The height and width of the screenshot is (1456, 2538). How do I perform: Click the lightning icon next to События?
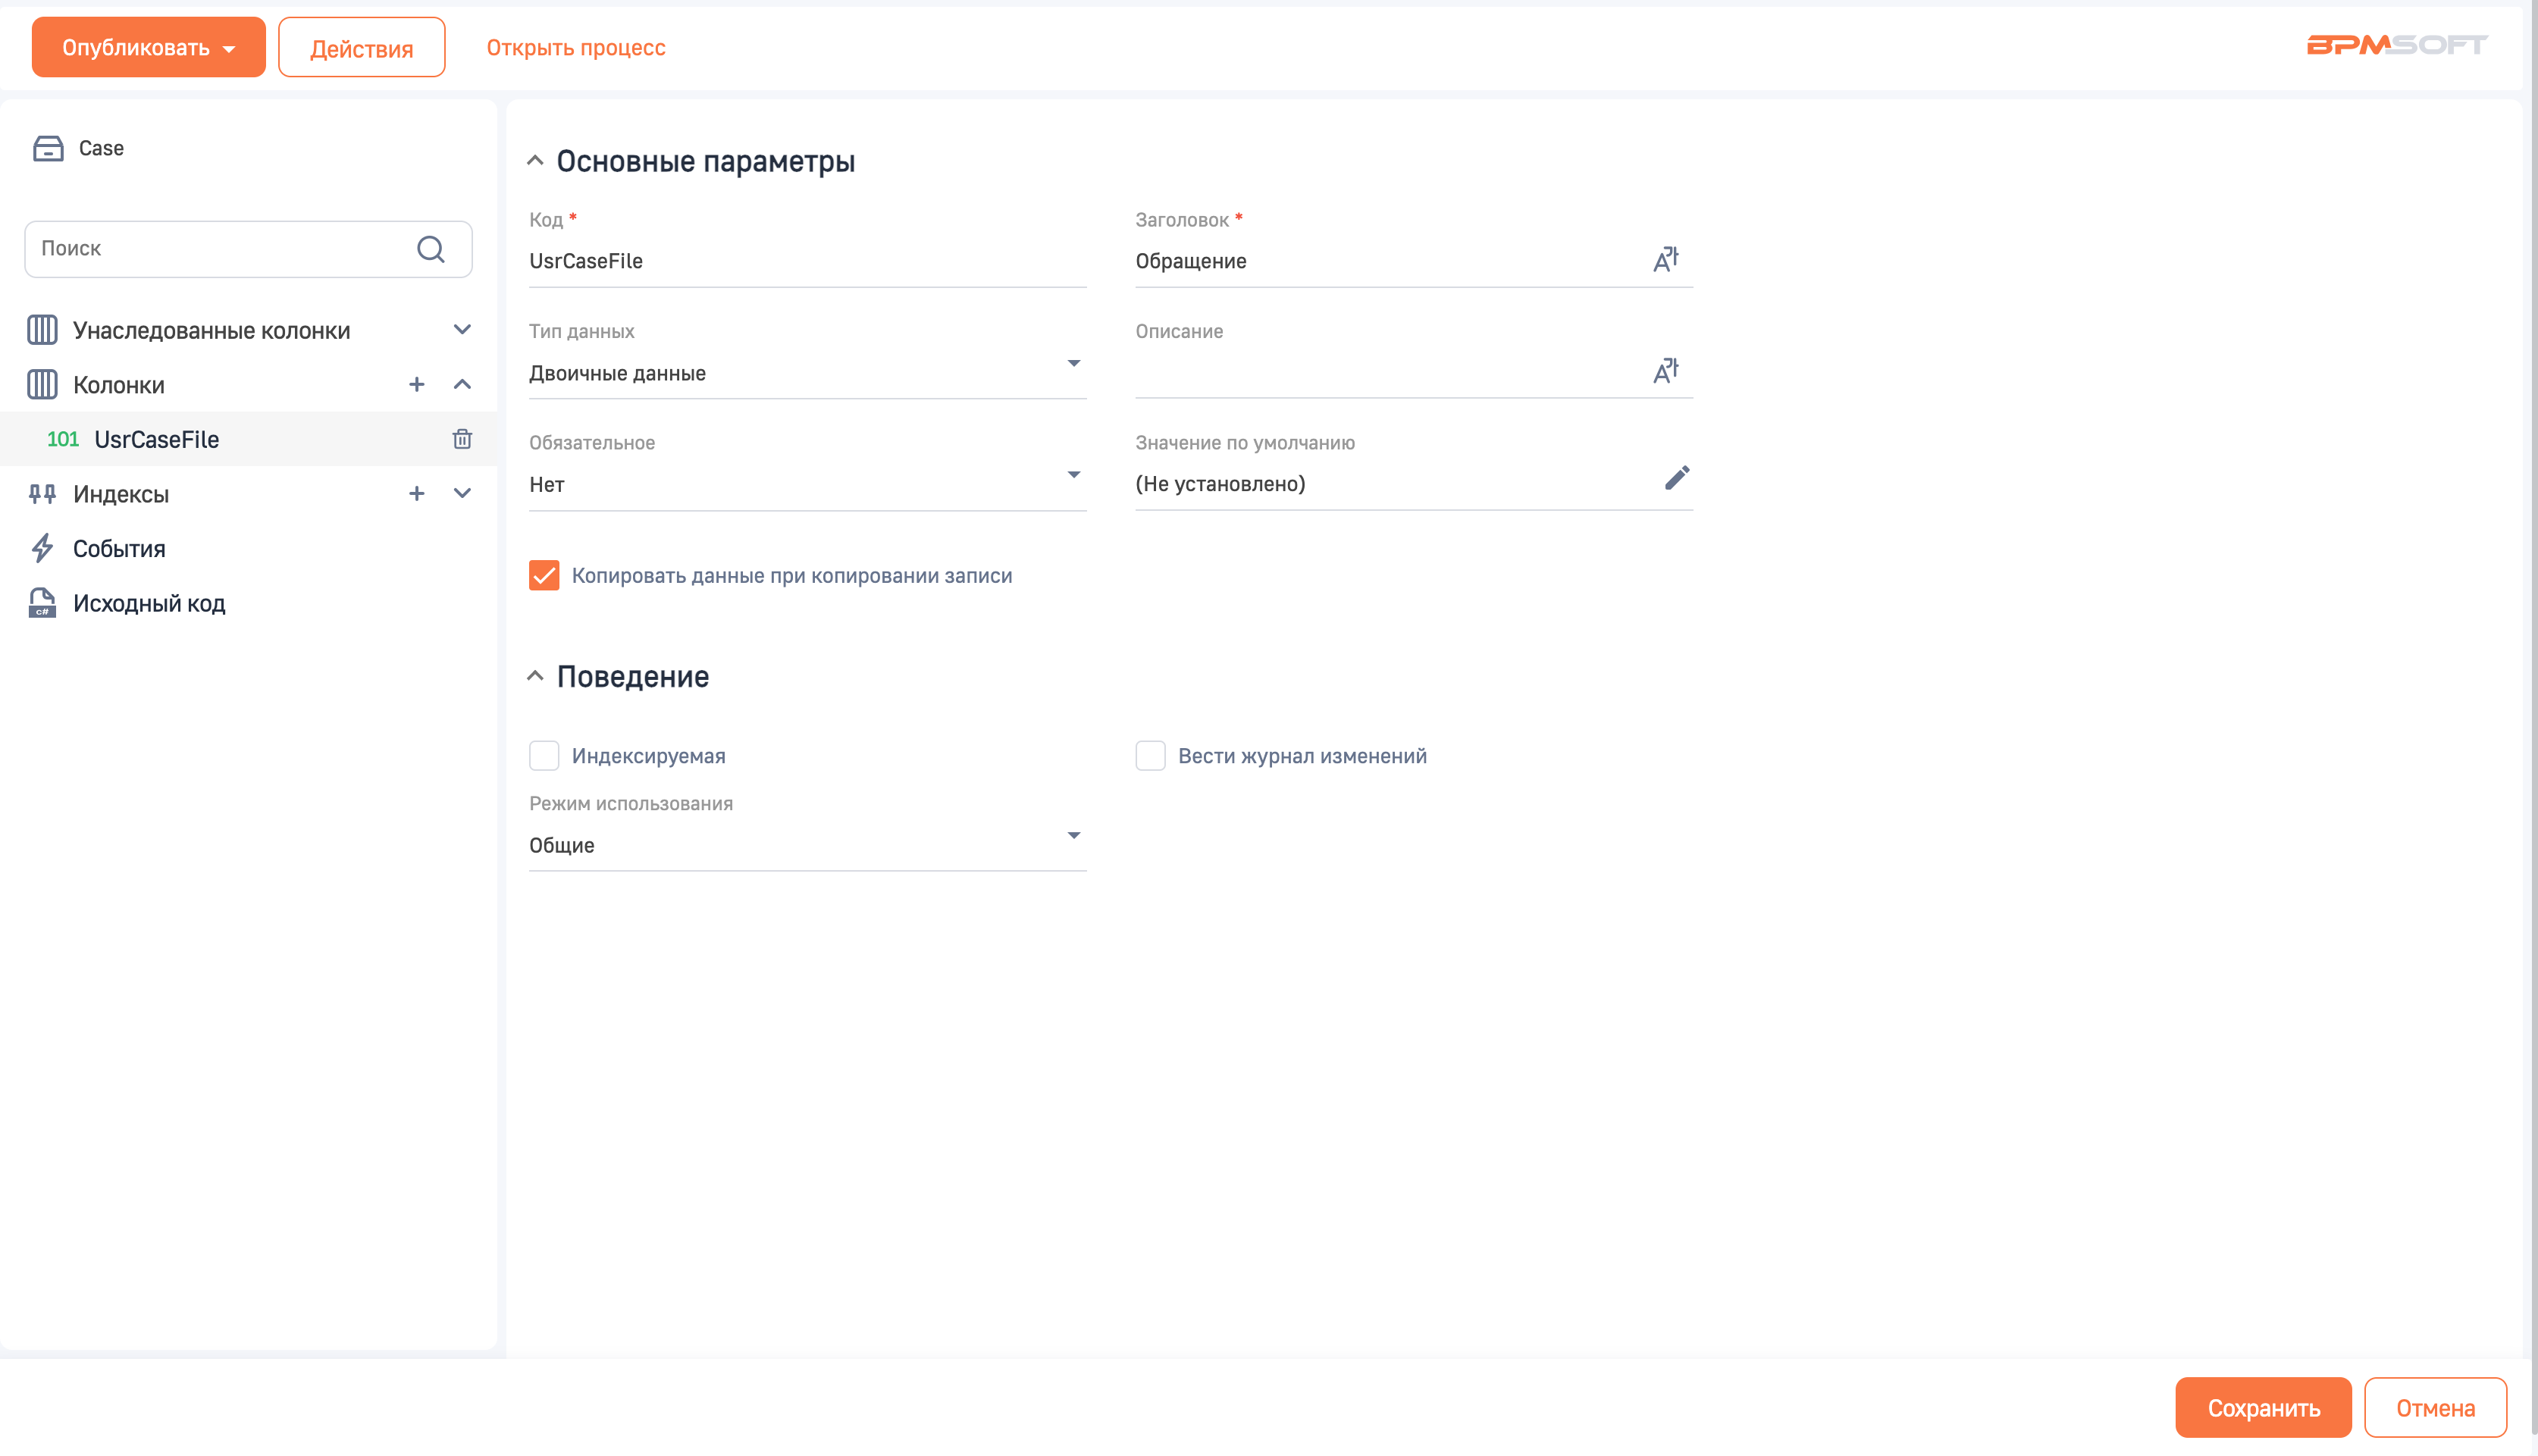pyautogui.click(x=42, y=548)
